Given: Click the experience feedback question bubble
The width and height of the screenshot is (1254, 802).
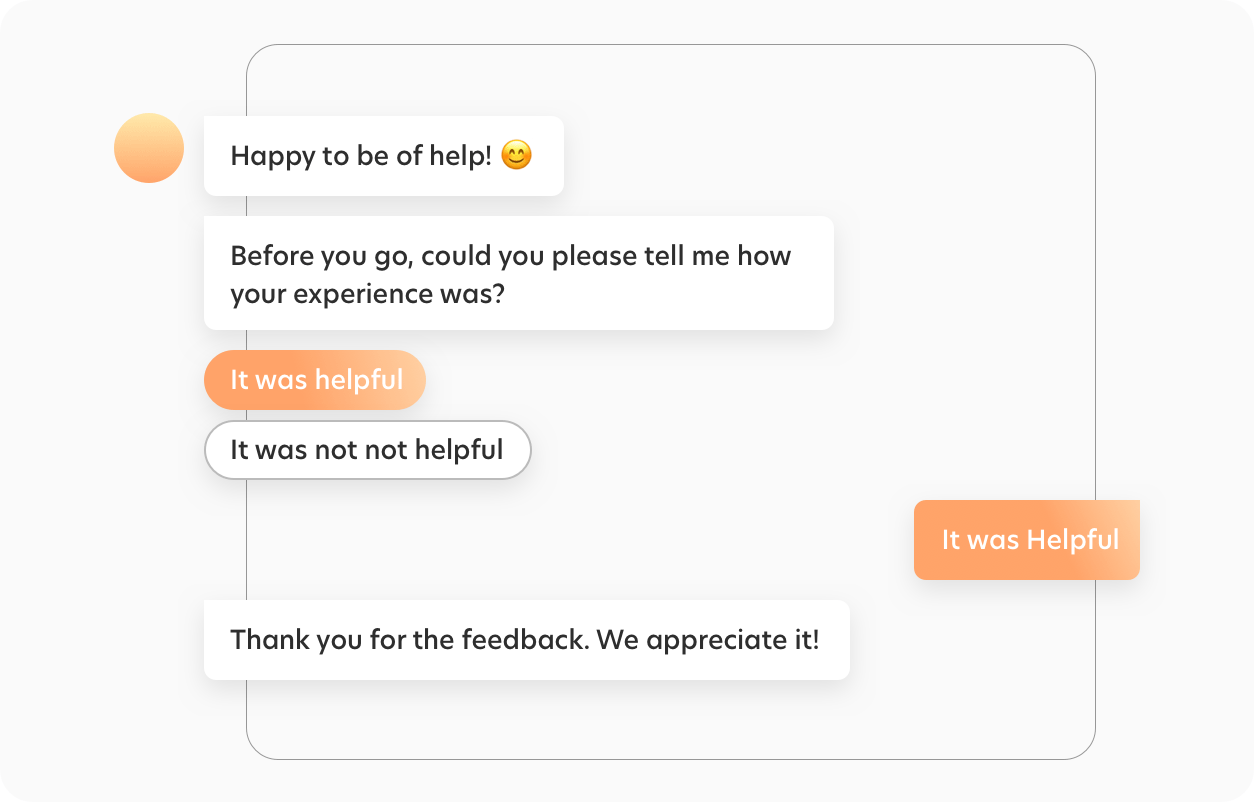Looking at the screenshot, I should pos(518,273).
